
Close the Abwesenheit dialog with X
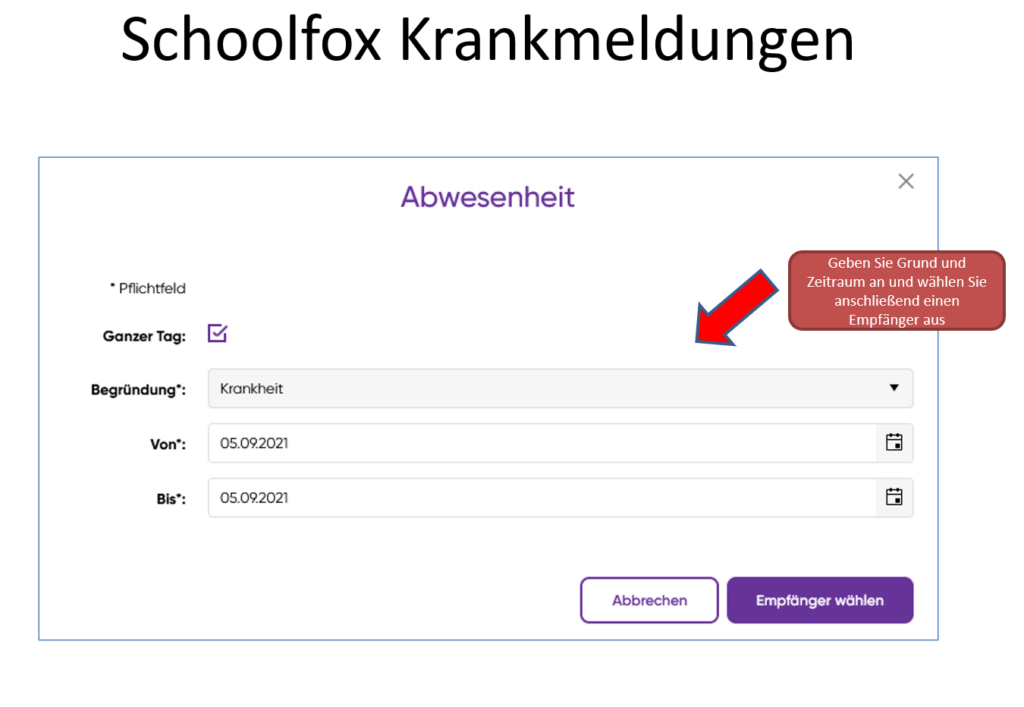[906, 181]
